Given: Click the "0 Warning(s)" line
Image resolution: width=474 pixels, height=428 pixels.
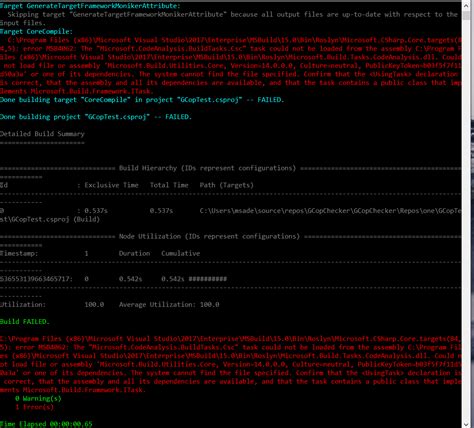Looking at the screenshot, I should tap(38, 398).
